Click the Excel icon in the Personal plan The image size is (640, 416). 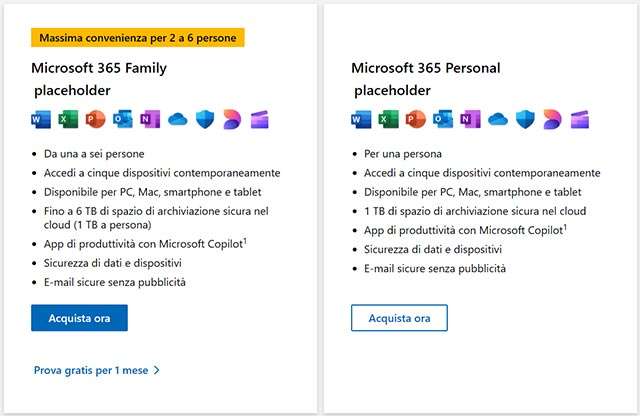pos(389,120)
